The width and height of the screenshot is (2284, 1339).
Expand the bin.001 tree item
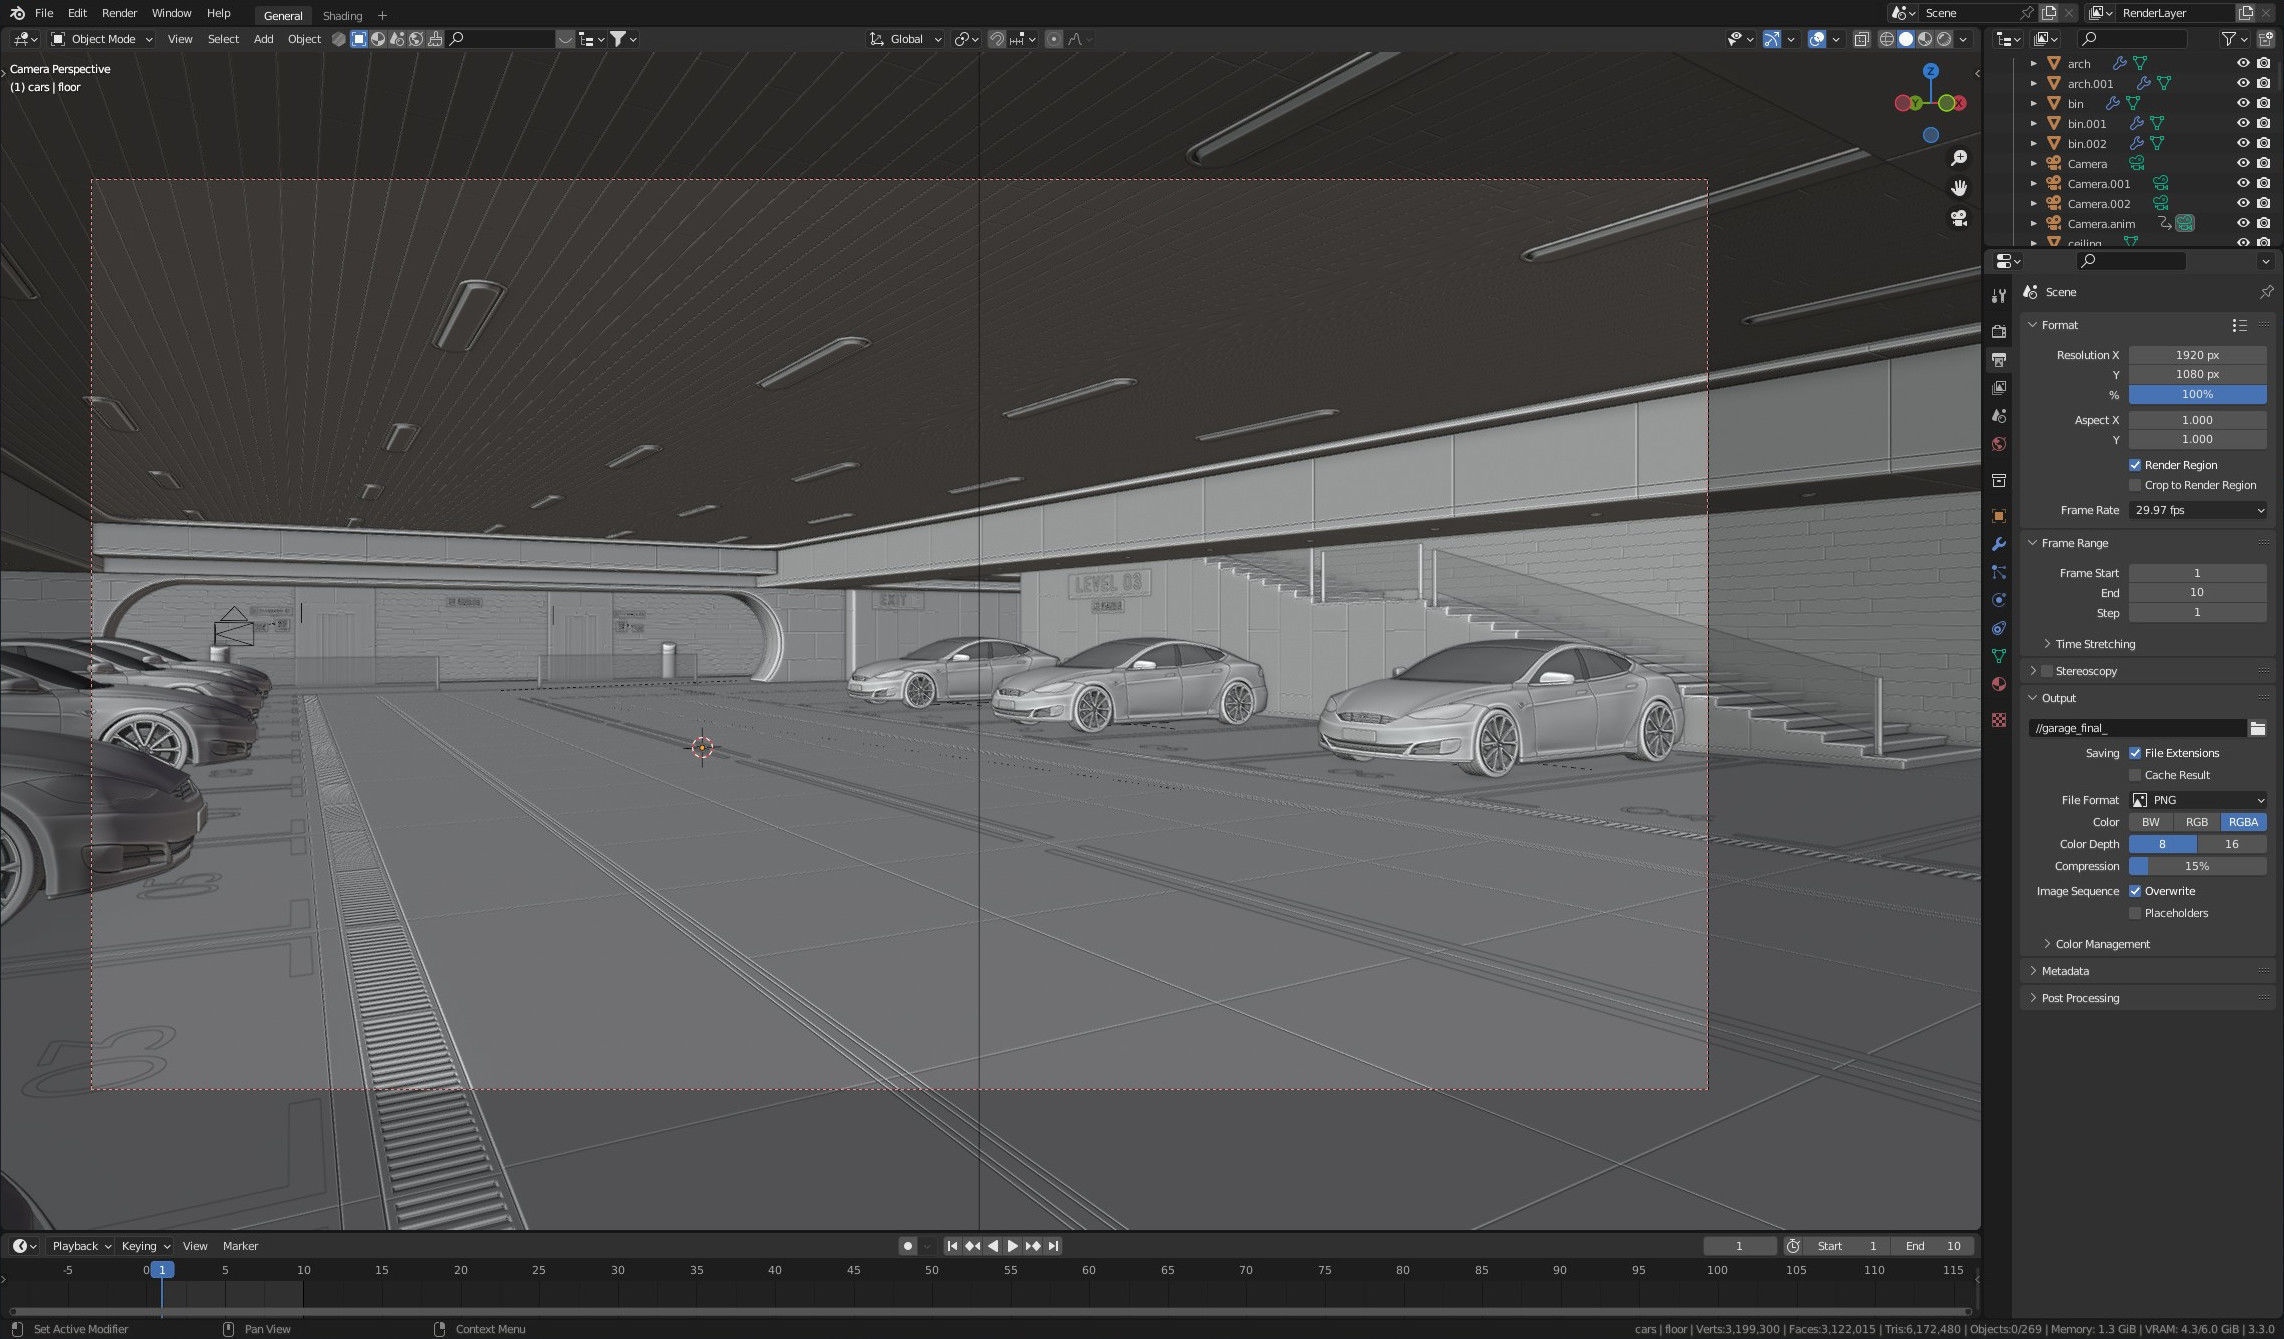tap(2033, 123)
